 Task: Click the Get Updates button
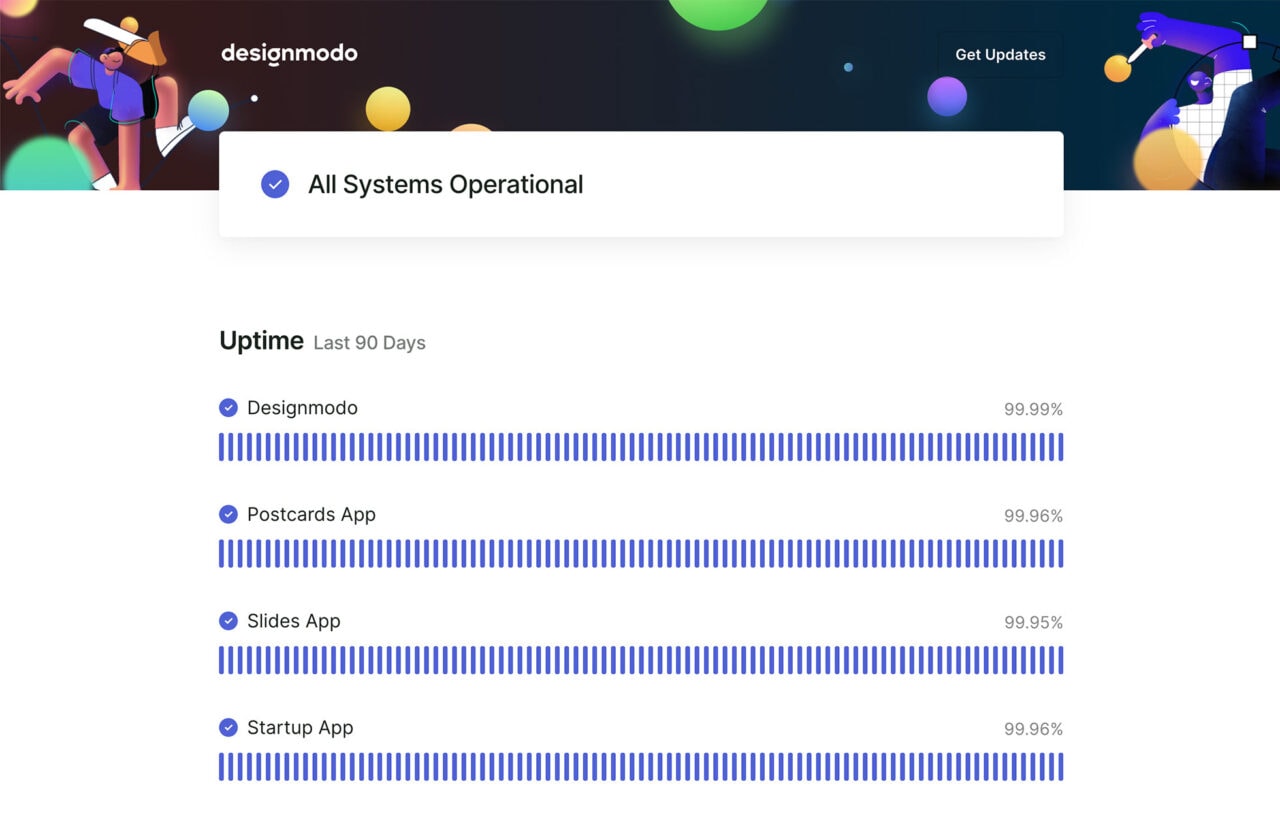(1000, 55)
